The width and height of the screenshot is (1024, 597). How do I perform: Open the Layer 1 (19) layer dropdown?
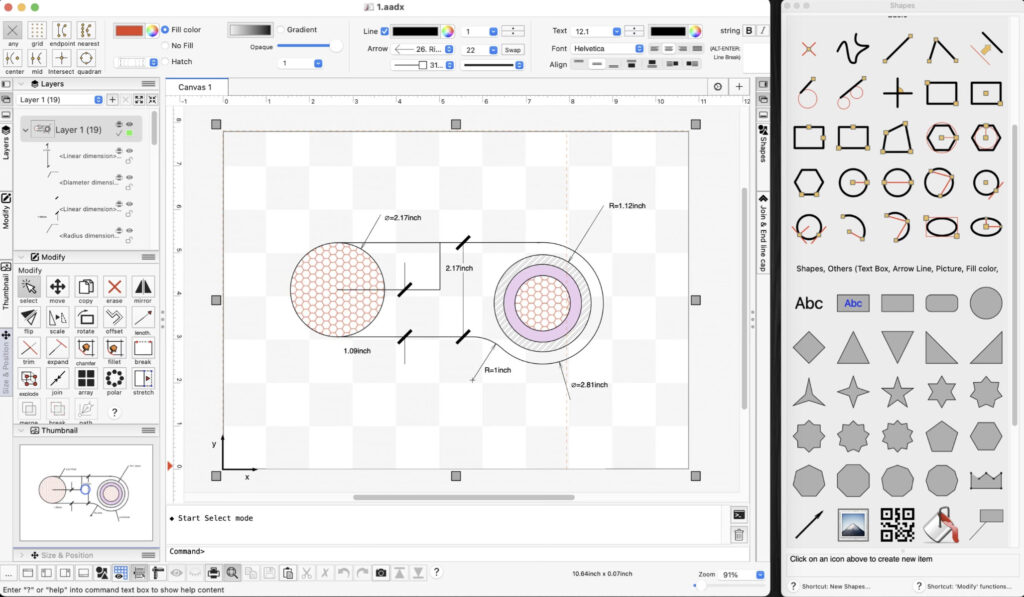click(98, 100)
